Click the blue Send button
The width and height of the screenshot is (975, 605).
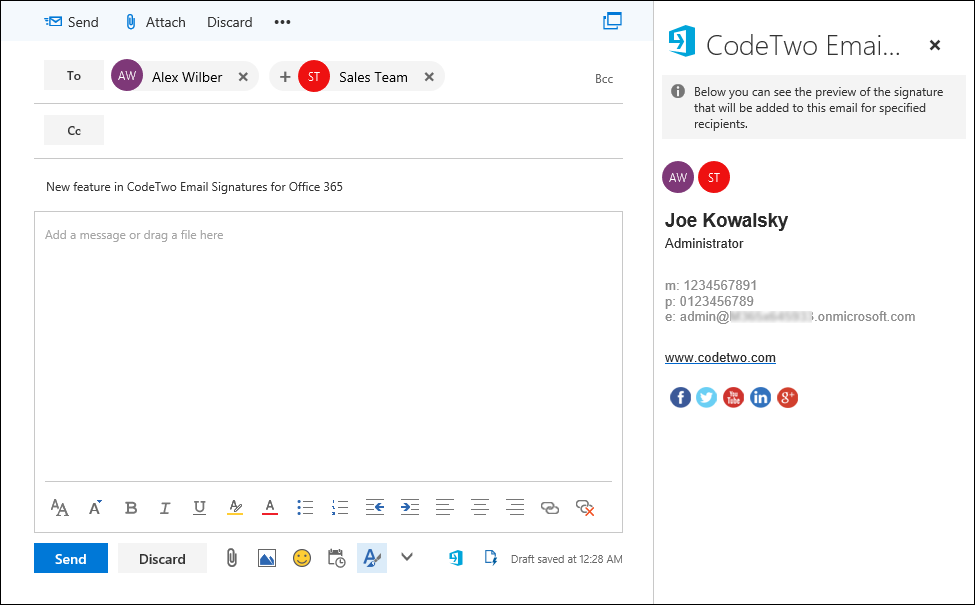click(x=71, y=558)
